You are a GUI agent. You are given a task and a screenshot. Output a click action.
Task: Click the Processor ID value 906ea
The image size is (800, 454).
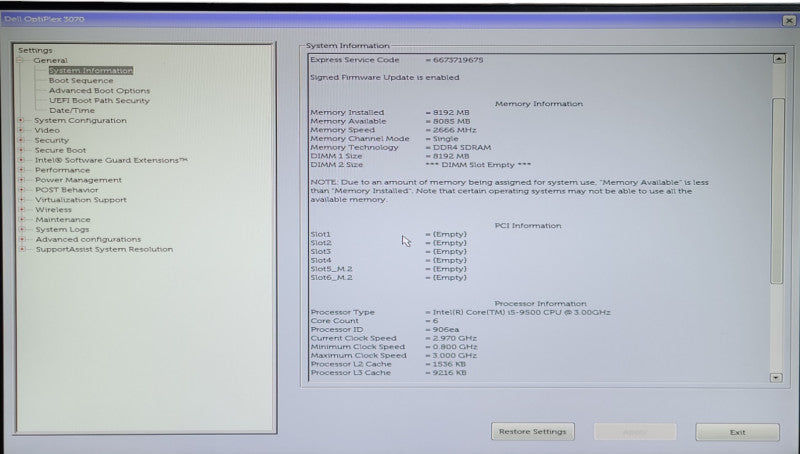click(446, 330)
